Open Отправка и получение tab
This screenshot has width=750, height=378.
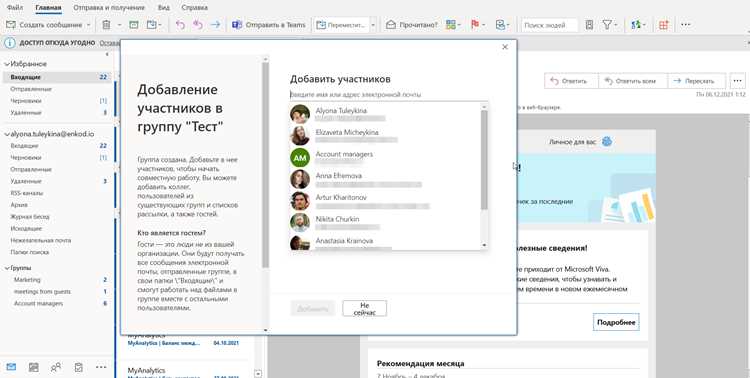(x=109, y=8)
